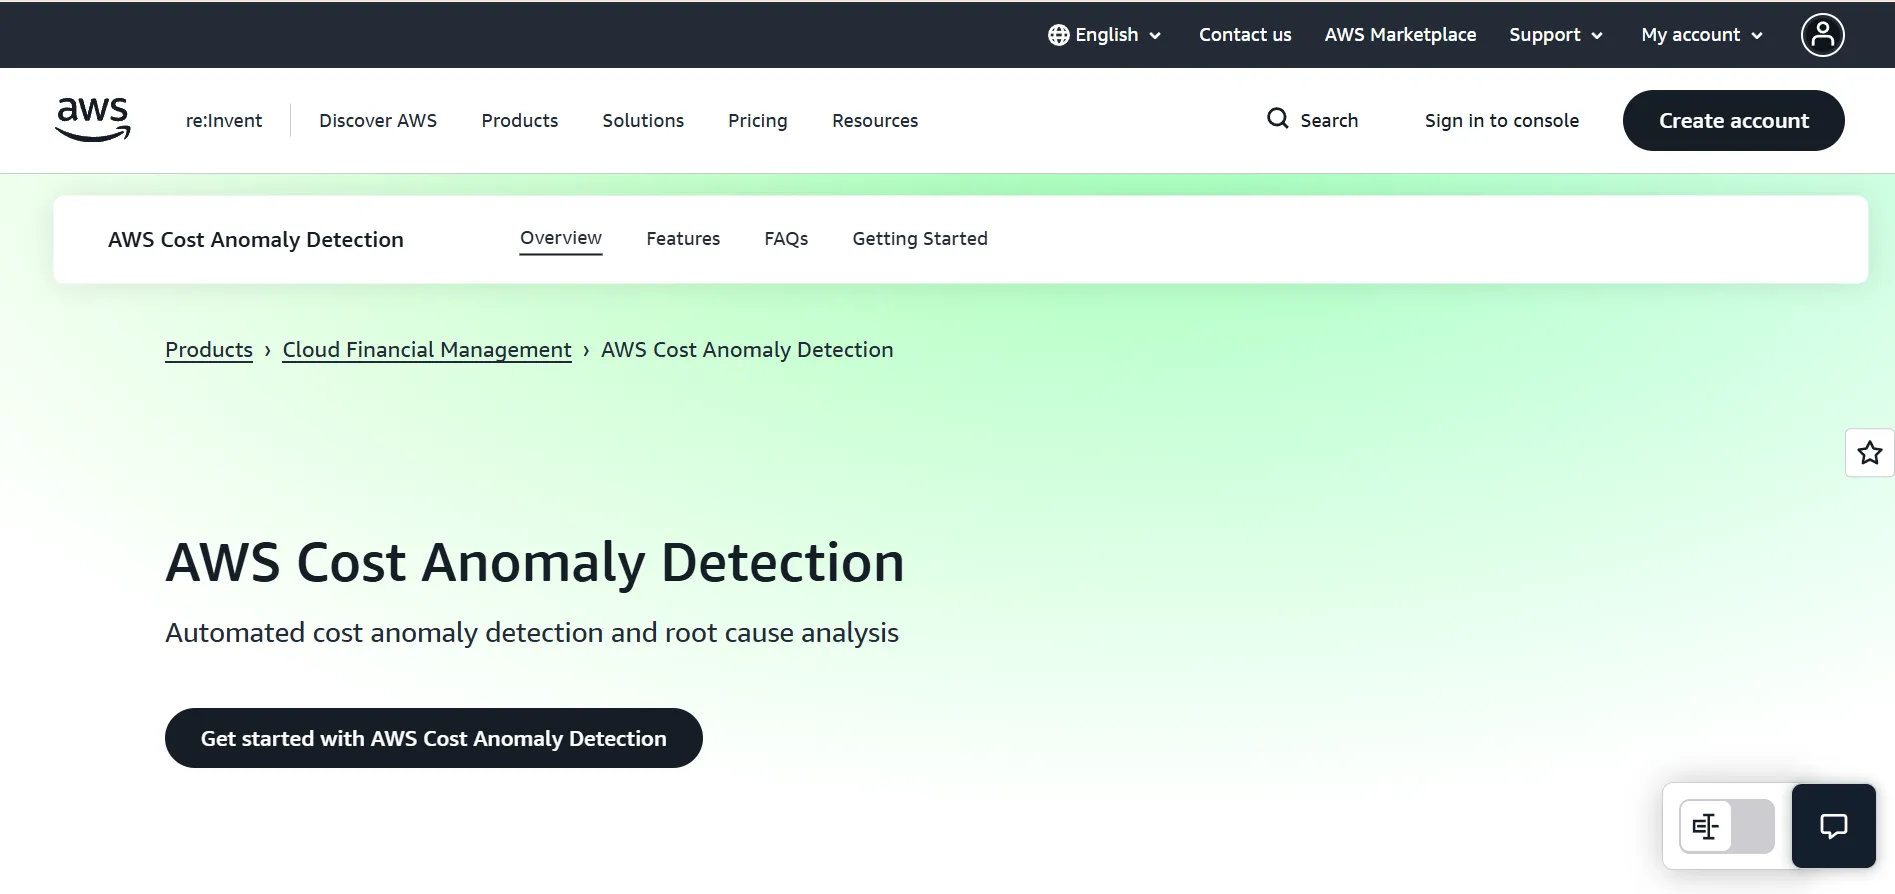Open the Solutions menu
Viewport: 1895px width, 894px height.
coord(643,121)
